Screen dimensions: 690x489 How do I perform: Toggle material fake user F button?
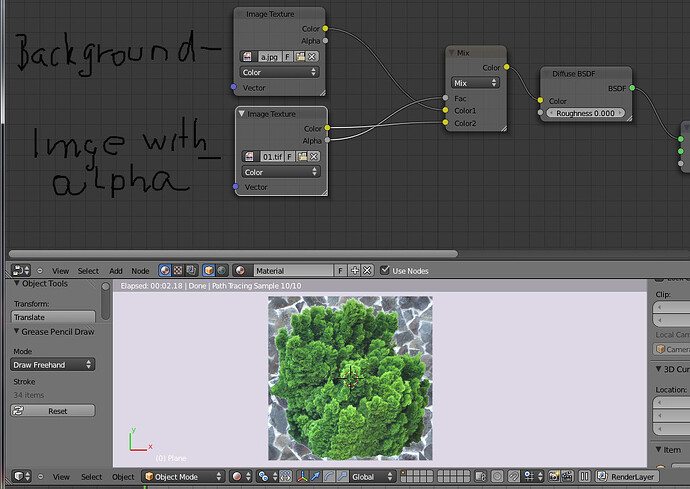(341, 270)
